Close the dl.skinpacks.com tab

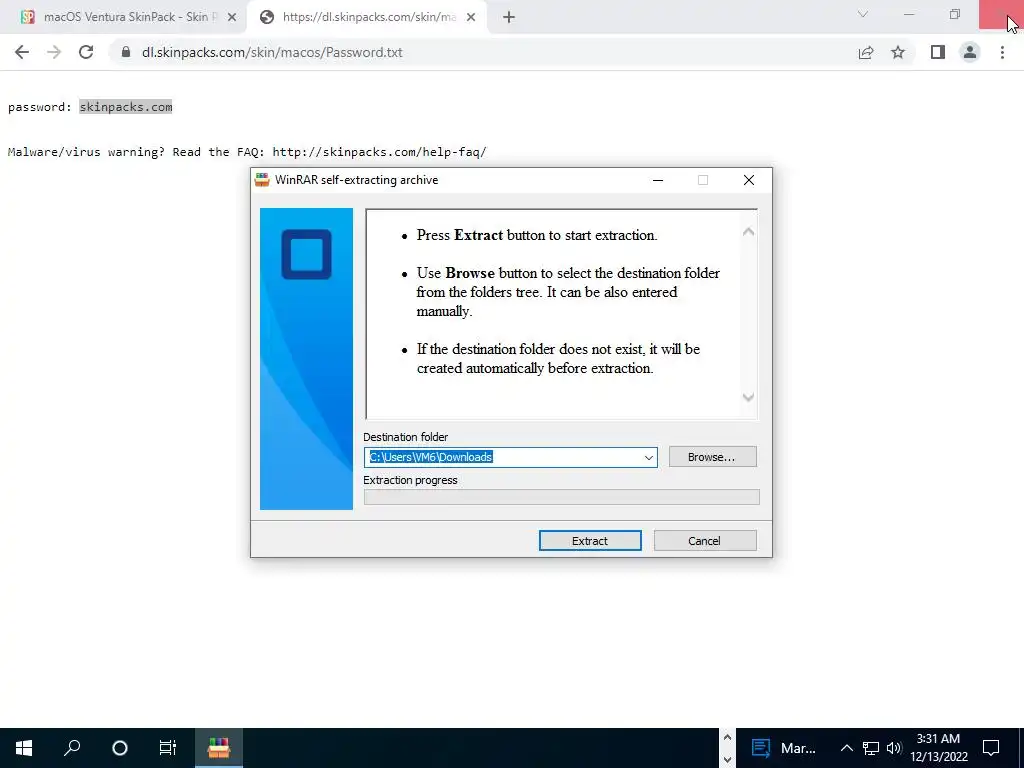coord(471,18)
